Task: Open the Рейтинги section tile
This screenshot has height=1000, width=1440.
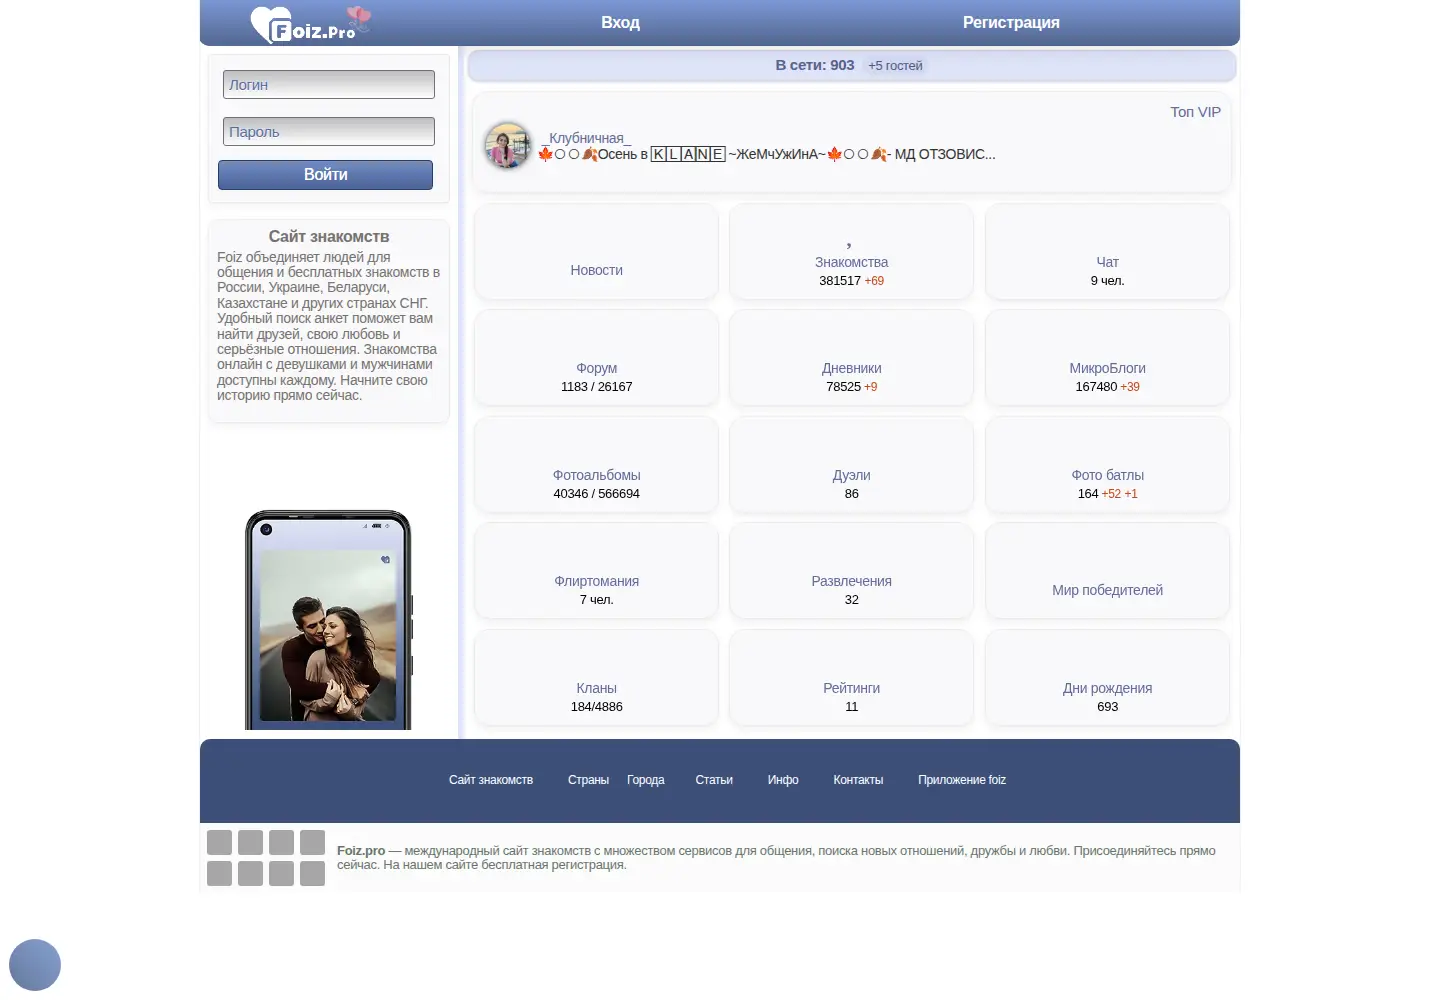Action: pyautogui.click(x=851, y=678)
